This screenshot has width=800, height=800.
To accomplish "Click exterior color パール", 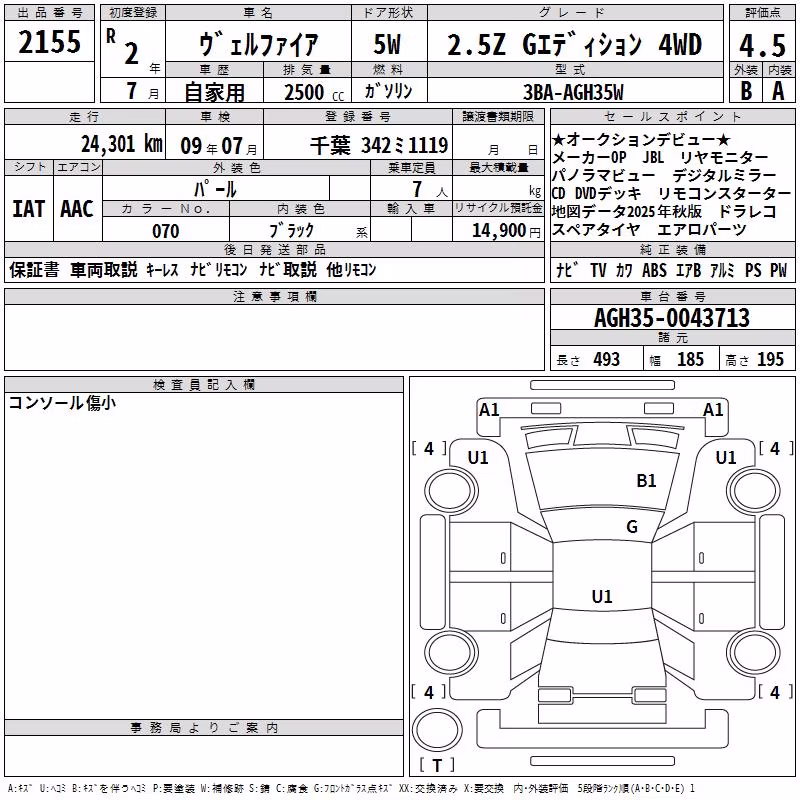I will click(216, 189).
